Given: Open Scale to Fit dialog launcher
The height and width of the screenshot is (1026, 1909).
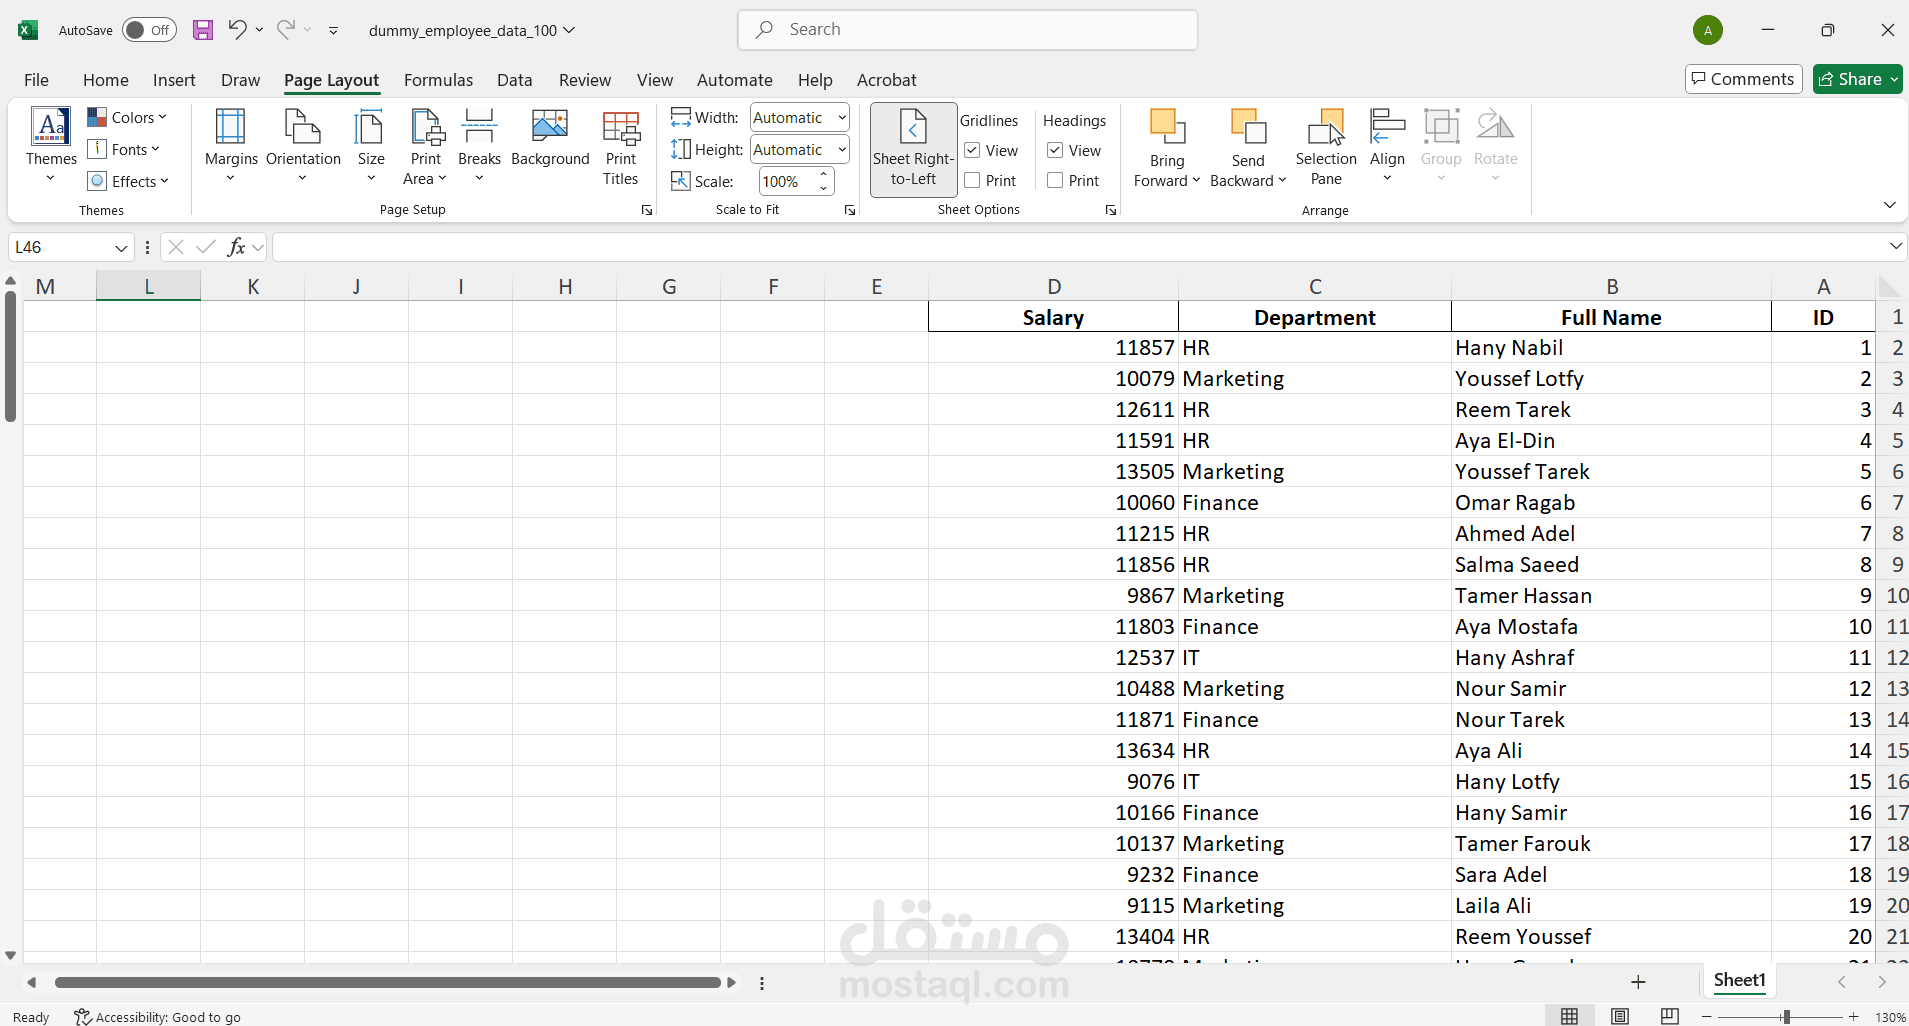Looking at the screenshot, I should [x=850, y=210].
